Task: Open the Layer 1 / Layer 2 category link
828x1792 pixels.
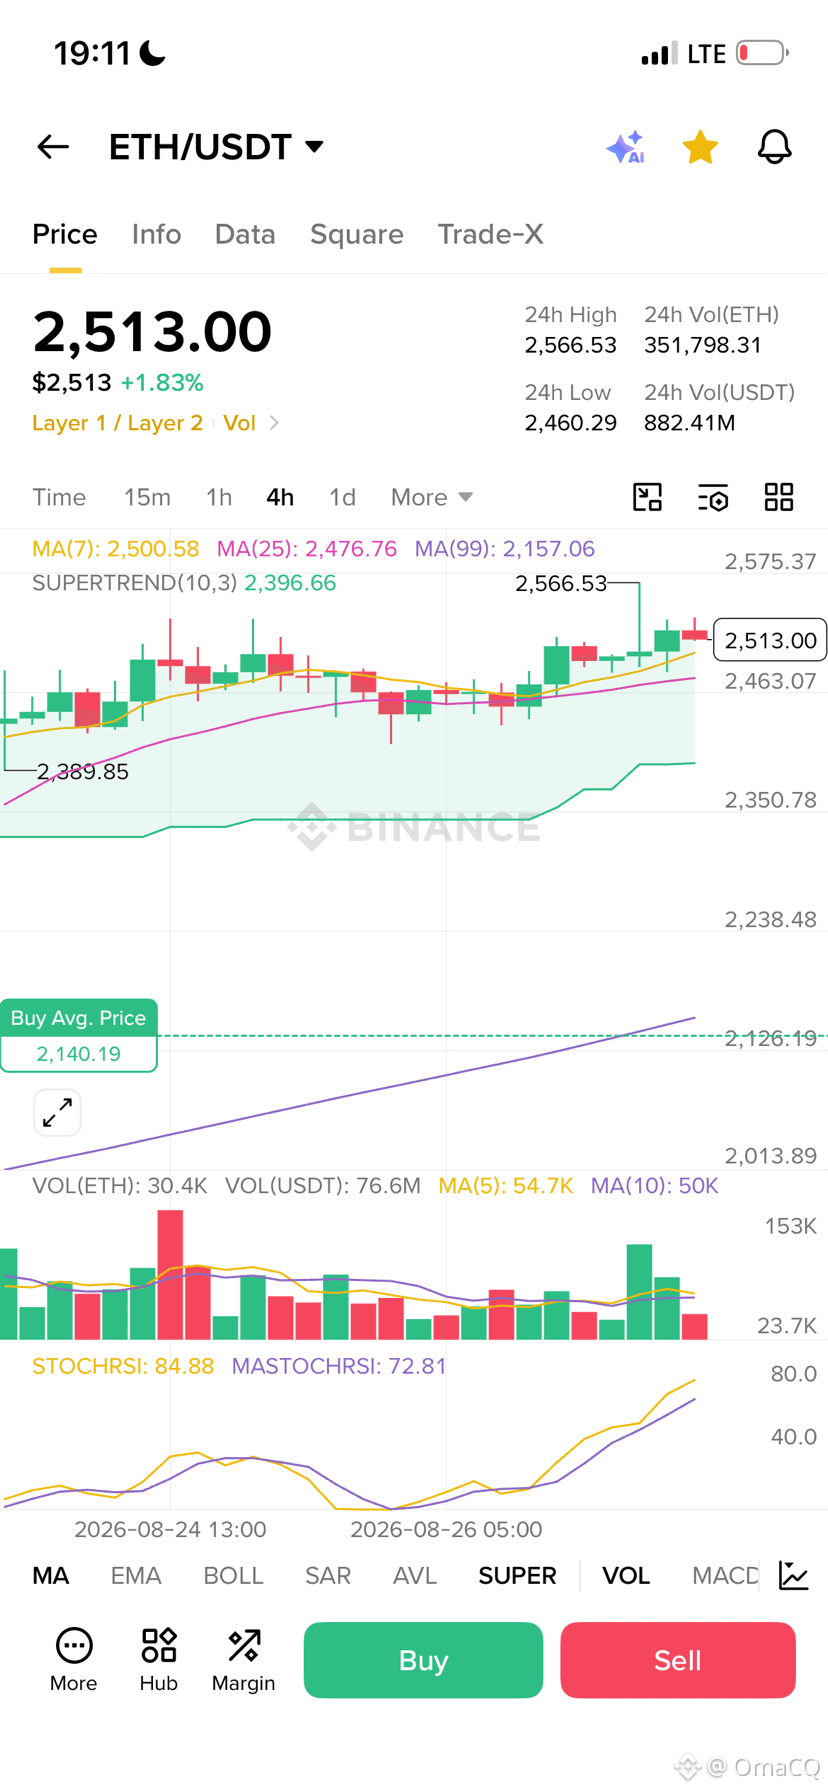Action: pyautogui.click(x=117, y=423)
